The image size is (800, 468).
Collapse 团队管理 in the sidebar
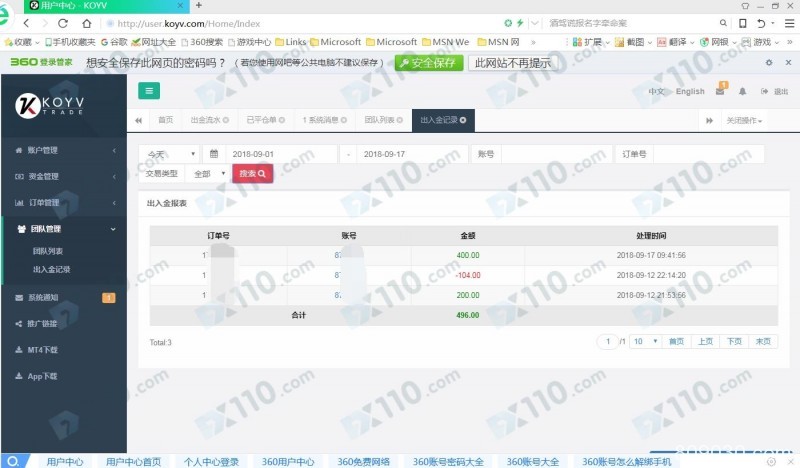coord(64,229)
